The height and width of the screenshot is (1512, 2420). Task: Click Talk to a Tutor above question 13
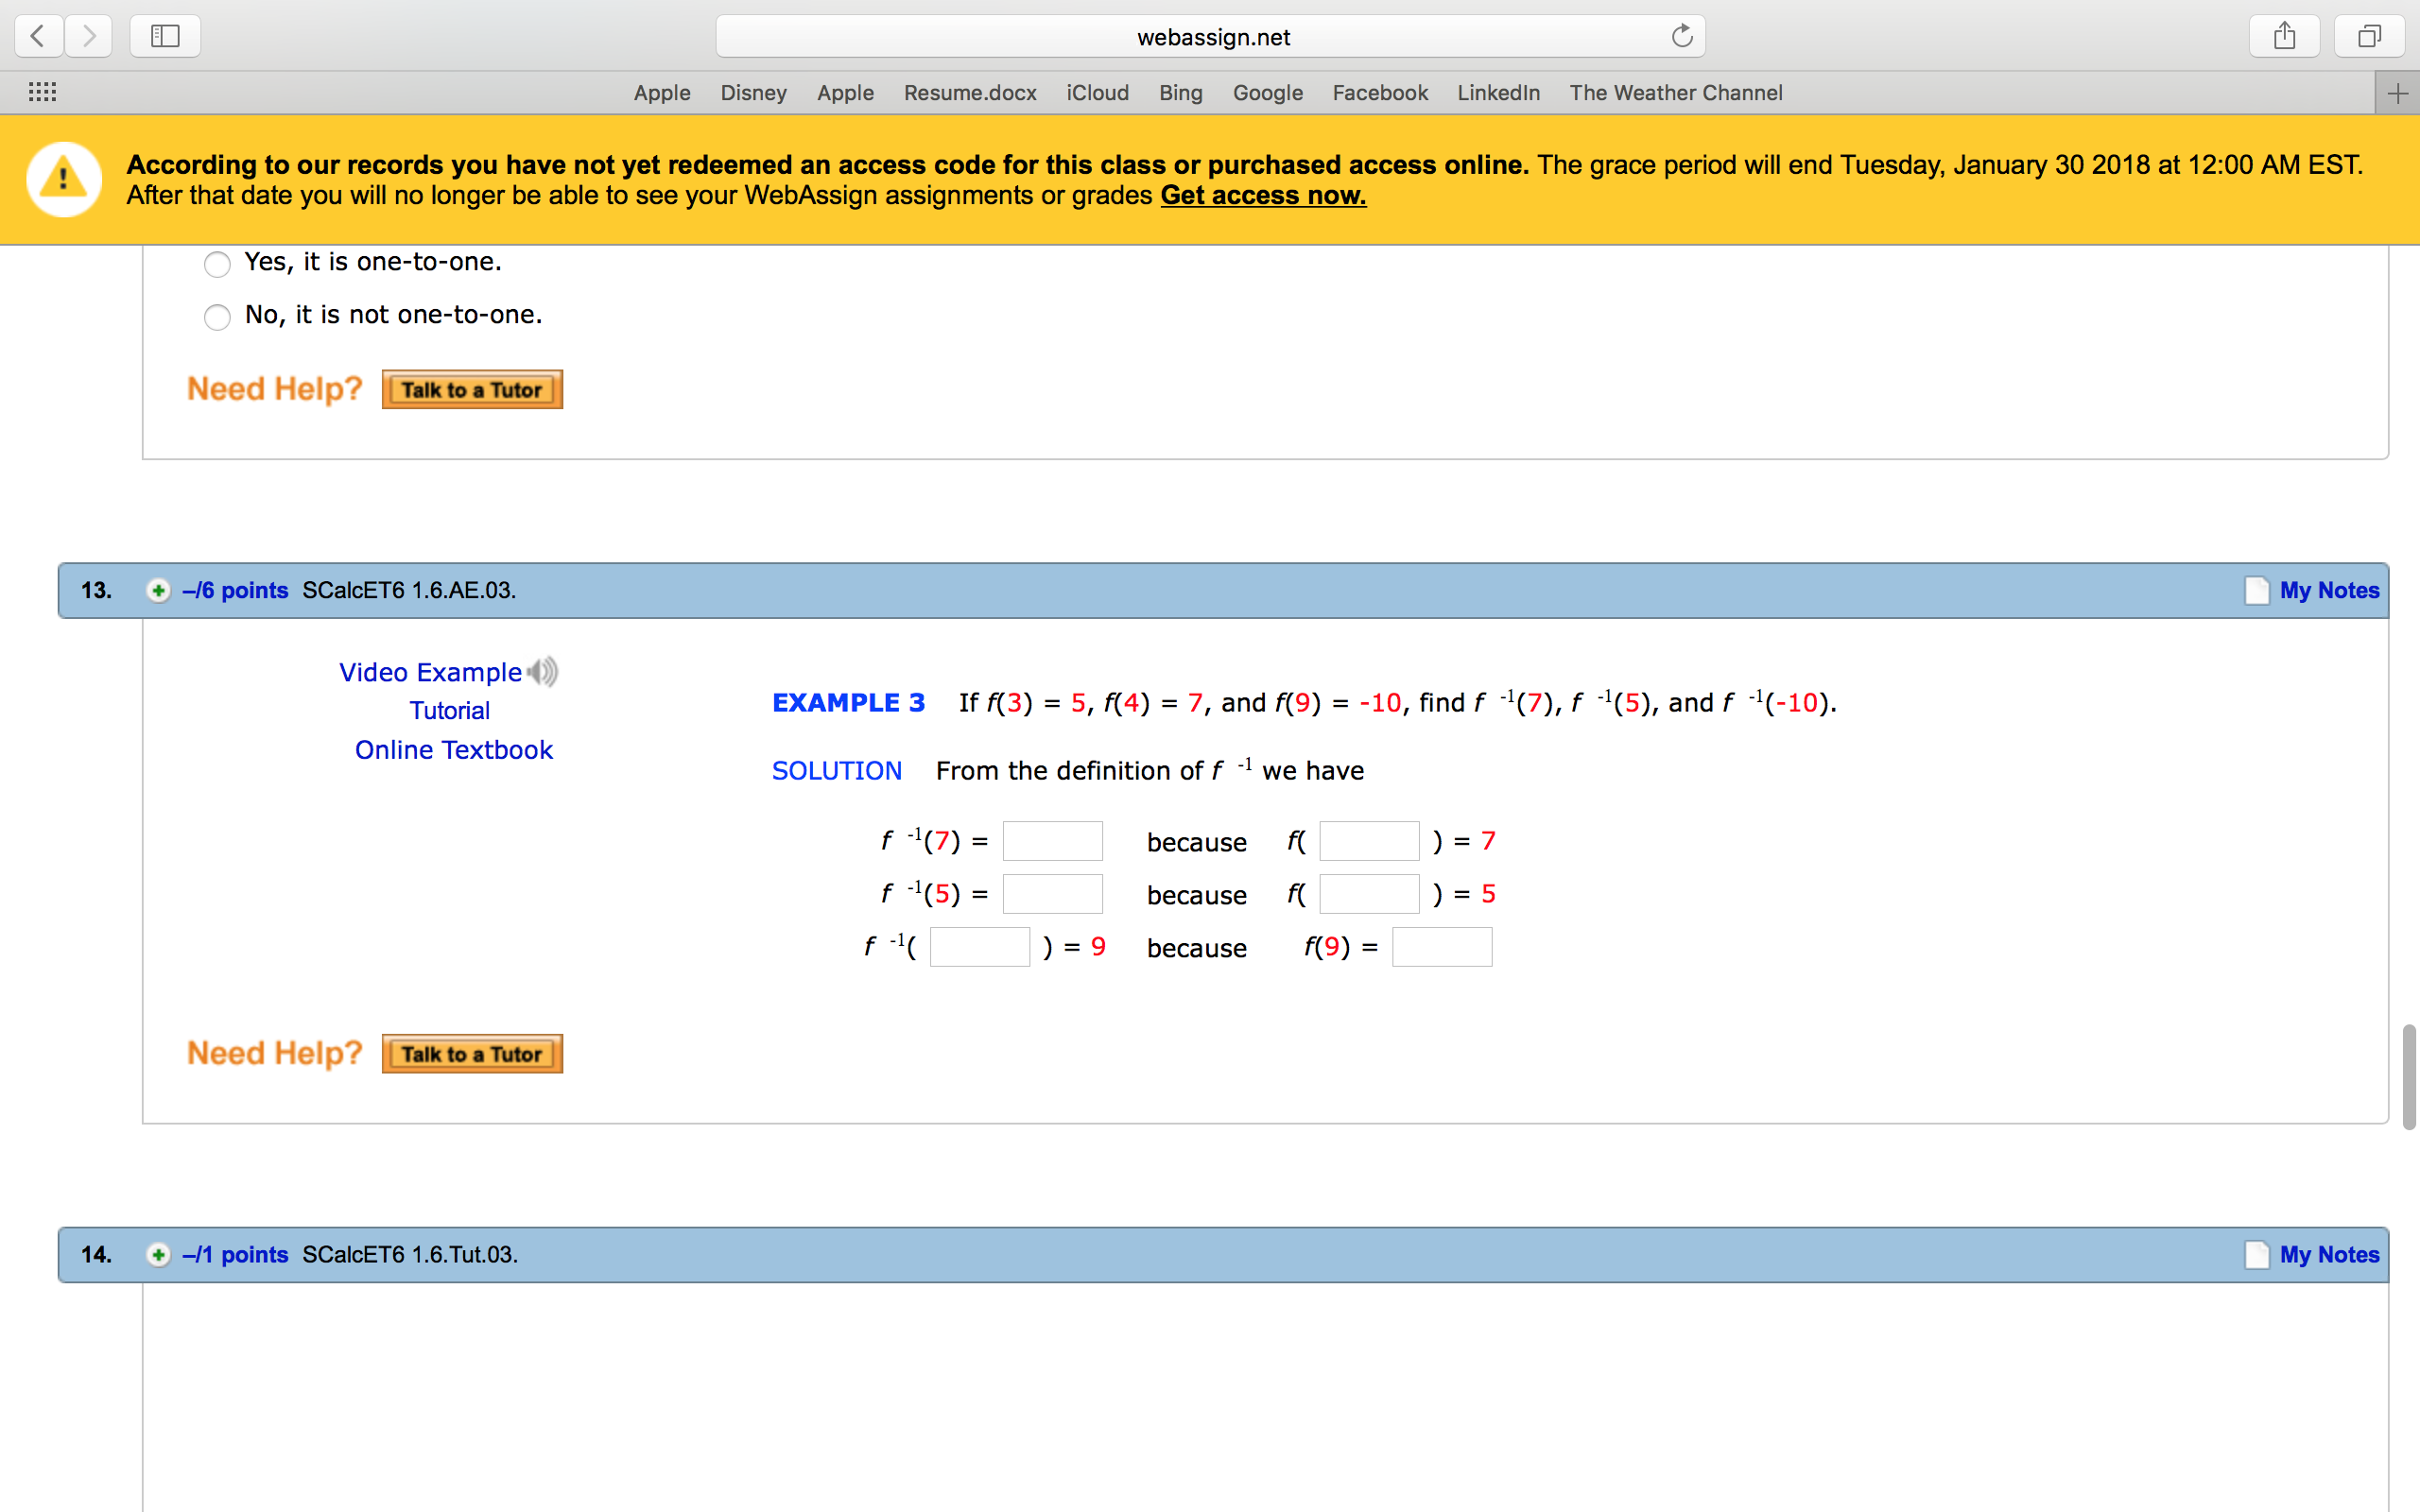click(472, 390)
